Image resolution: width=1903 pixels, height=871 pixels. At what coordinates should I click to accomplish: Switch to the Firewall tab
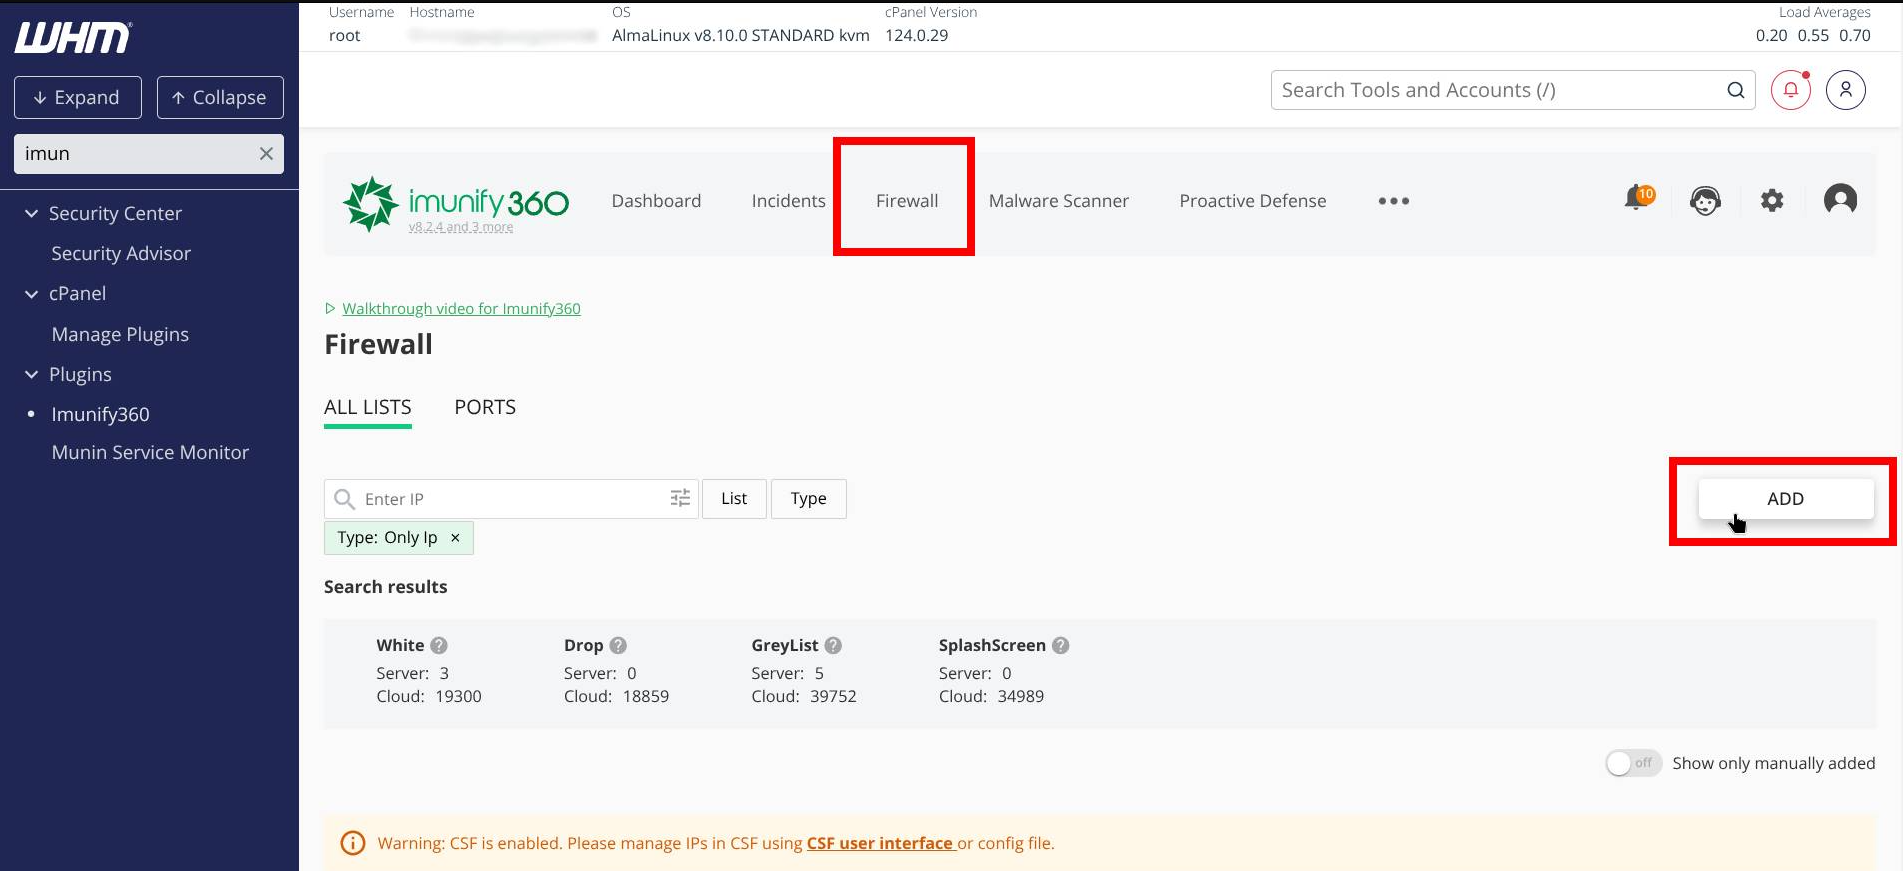[907, 201]
